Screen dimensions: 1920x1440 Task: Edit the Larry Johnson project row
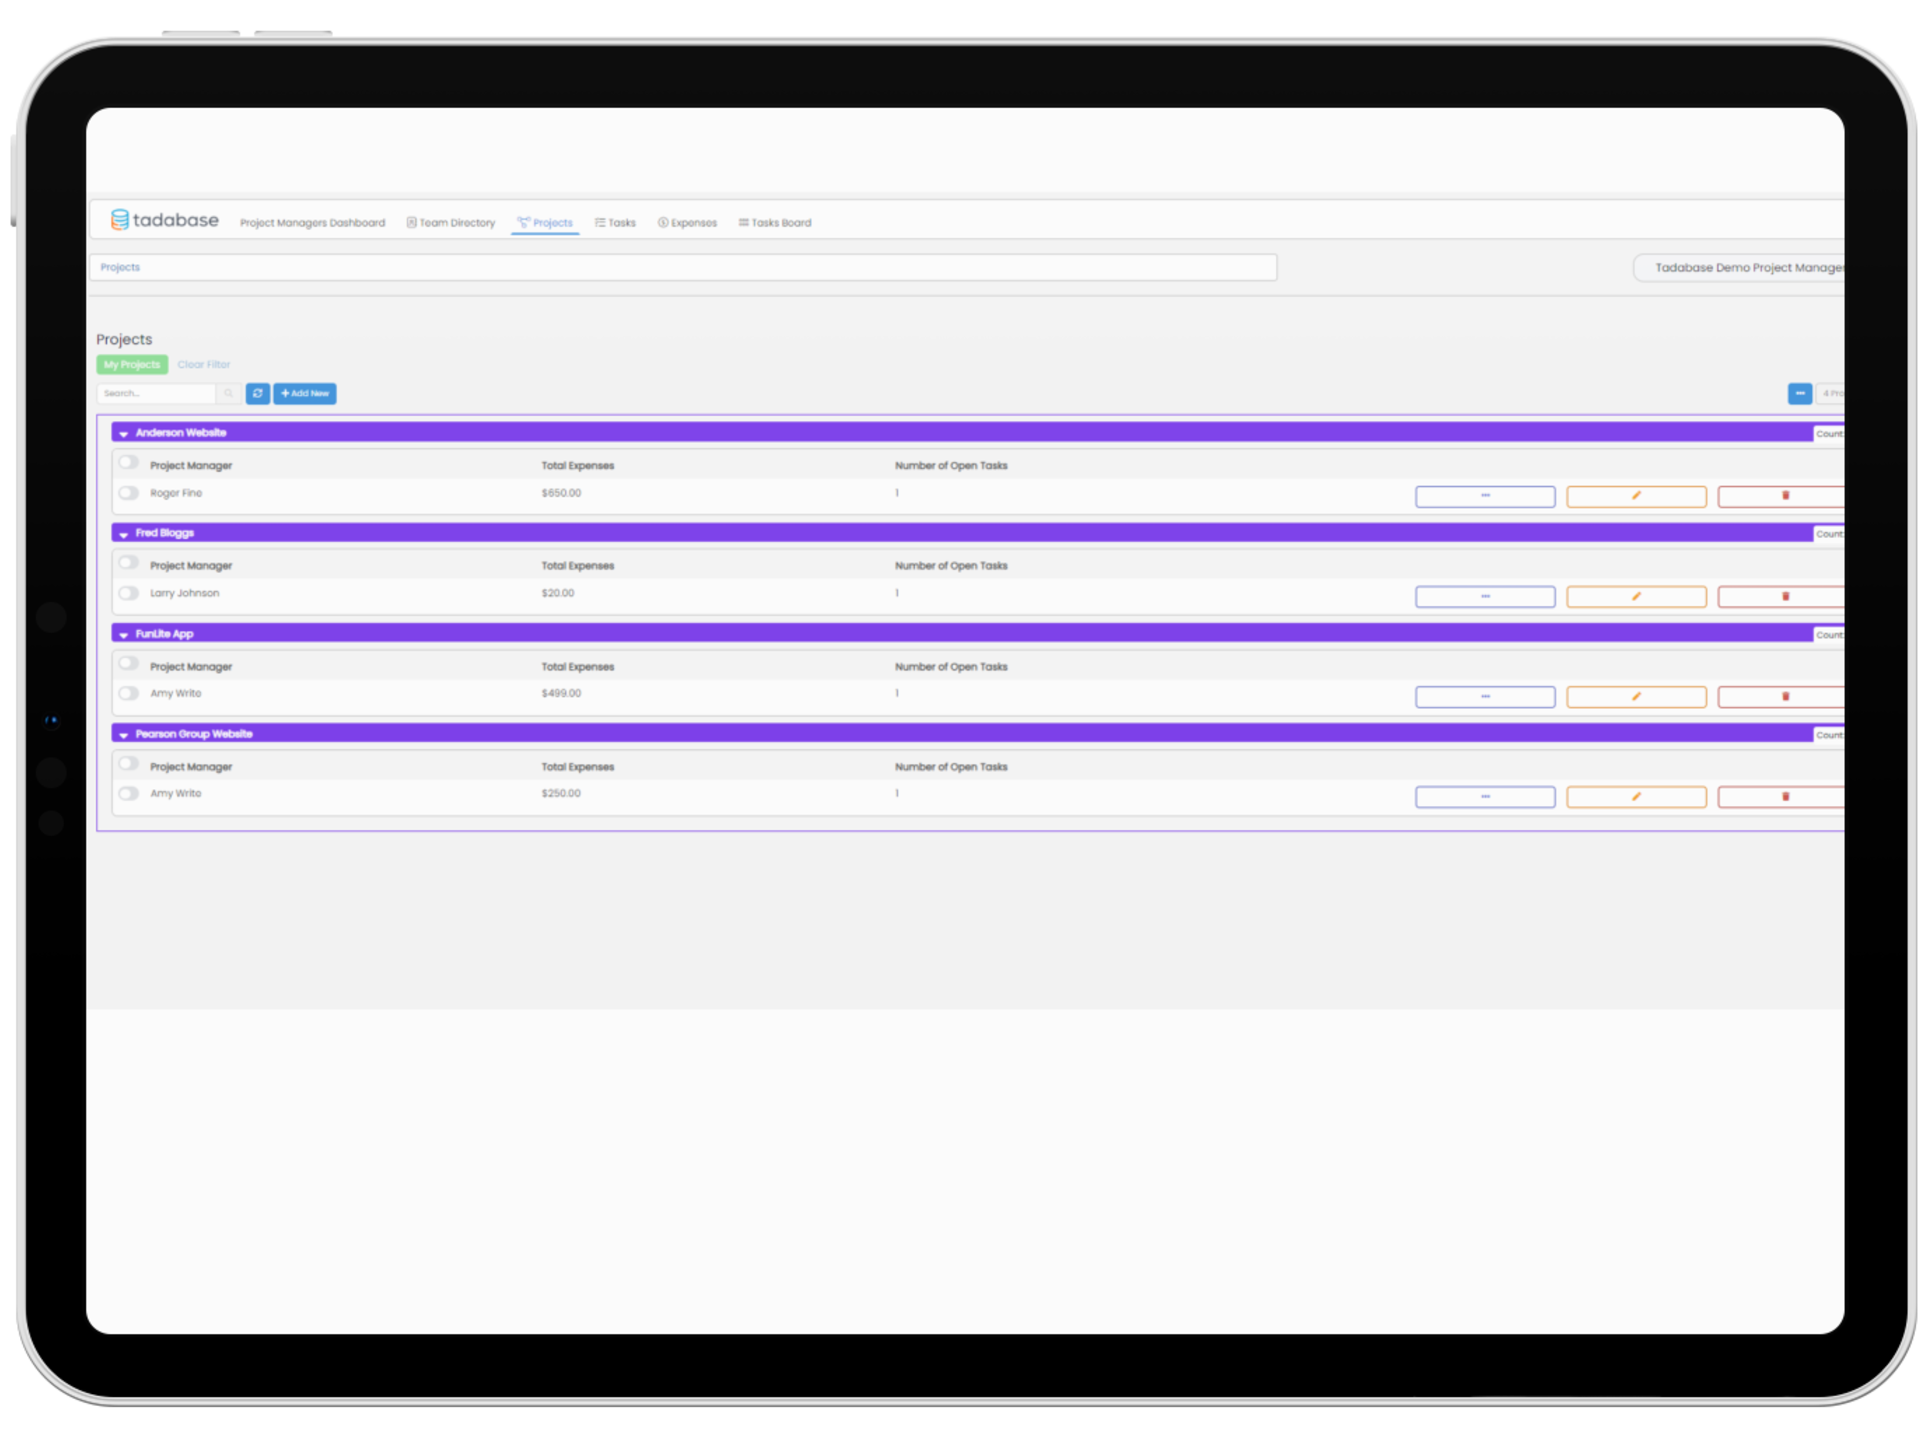coord(1636,597)
